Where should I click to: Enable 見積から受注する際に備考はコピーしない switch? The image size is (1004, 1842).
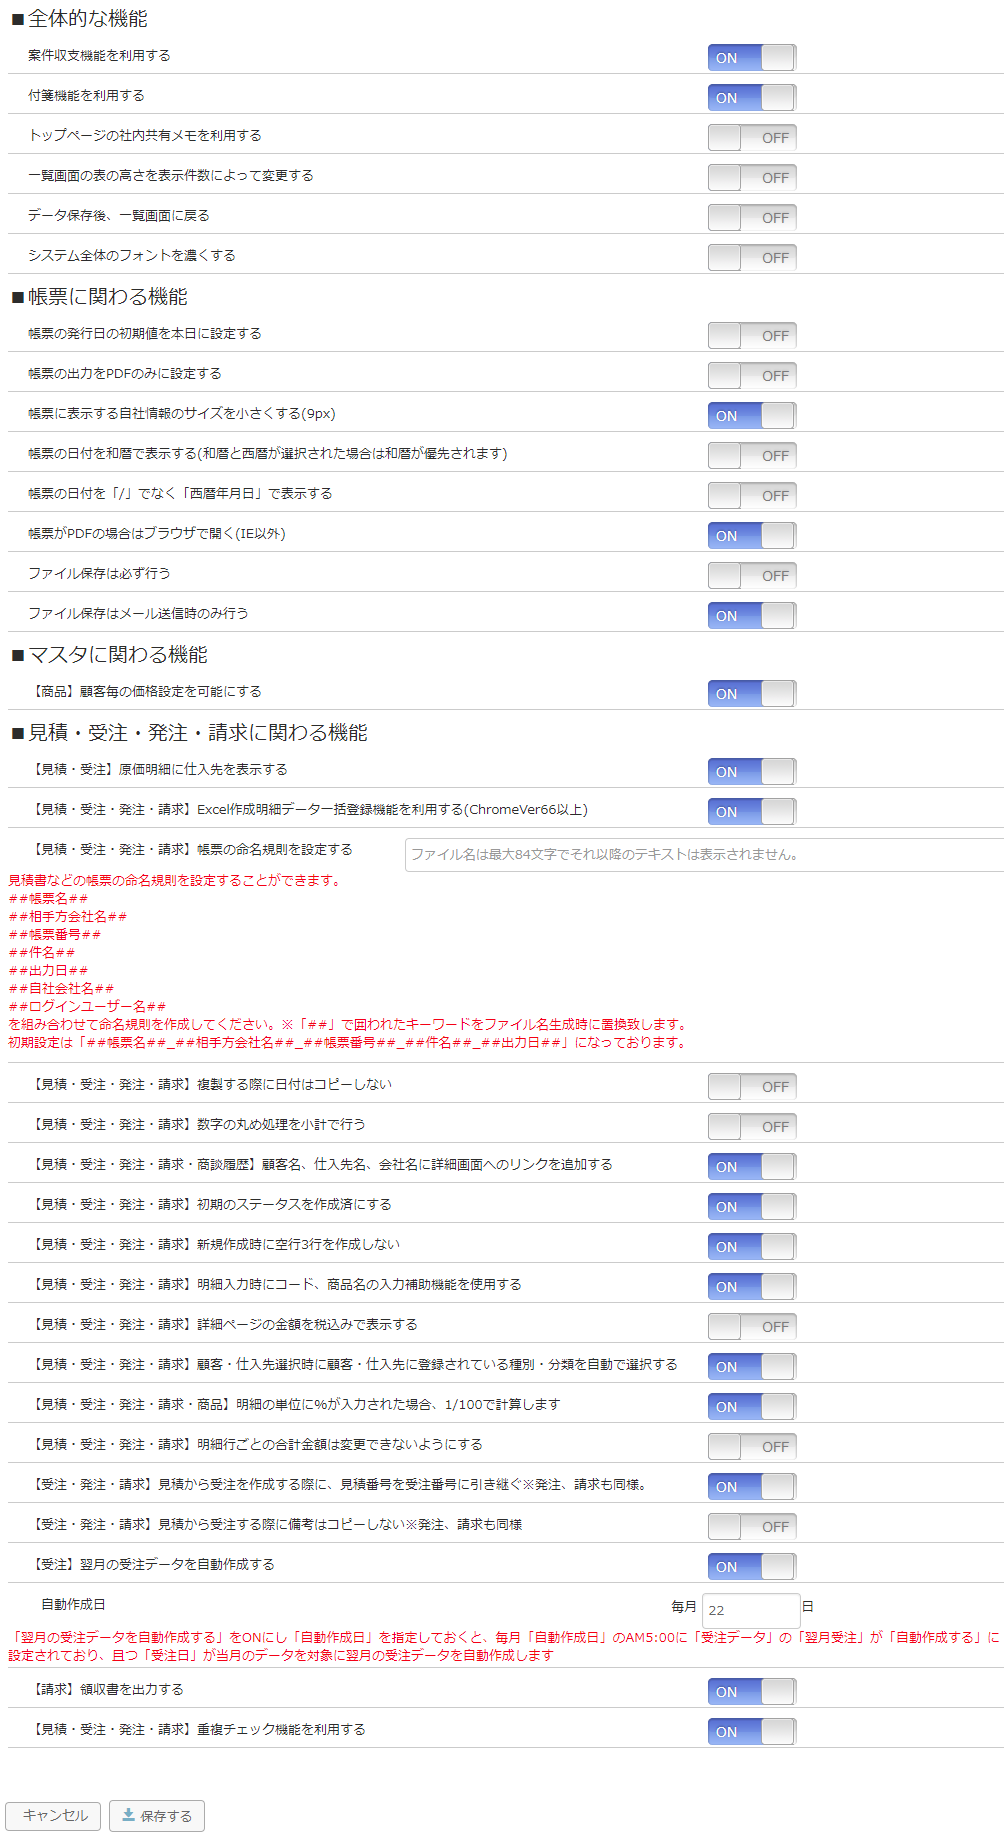tap(752, 1527)
